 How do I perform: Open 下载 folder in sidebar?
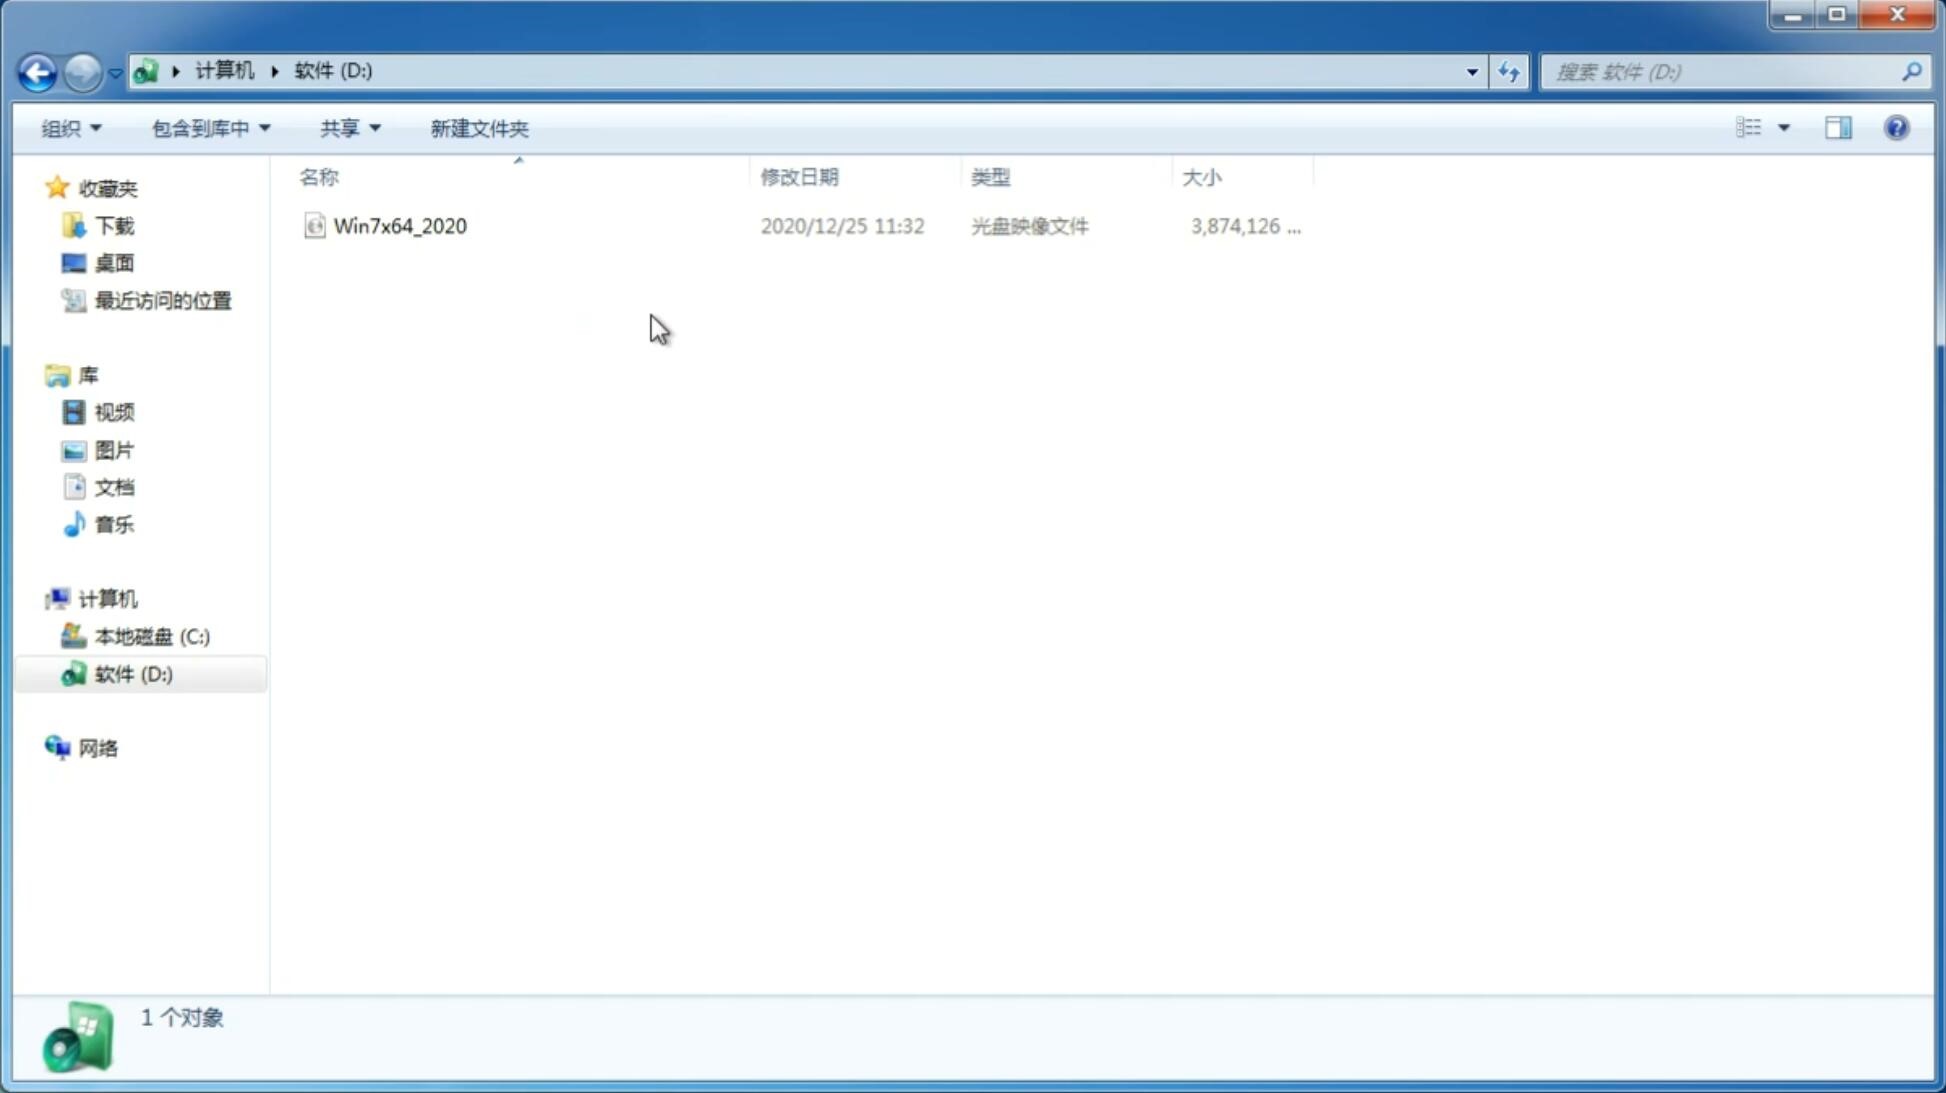point(115,224)
